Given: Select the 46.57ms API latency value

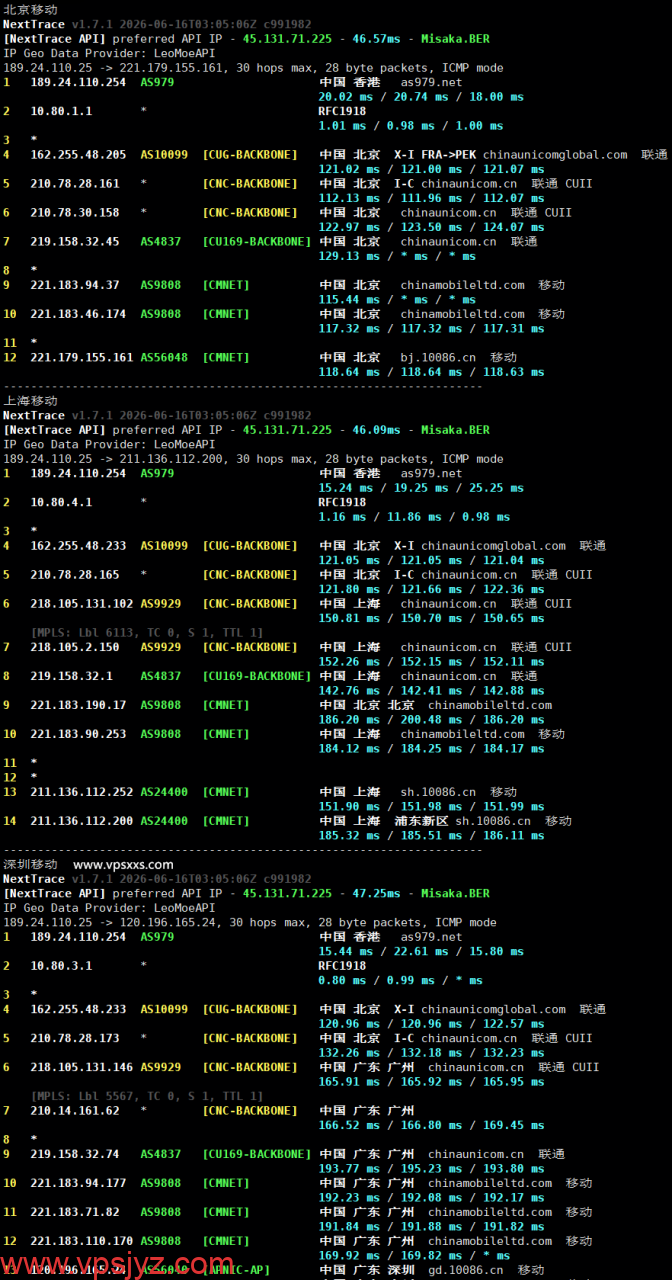Looking at the screenshot, I should 377,38.
